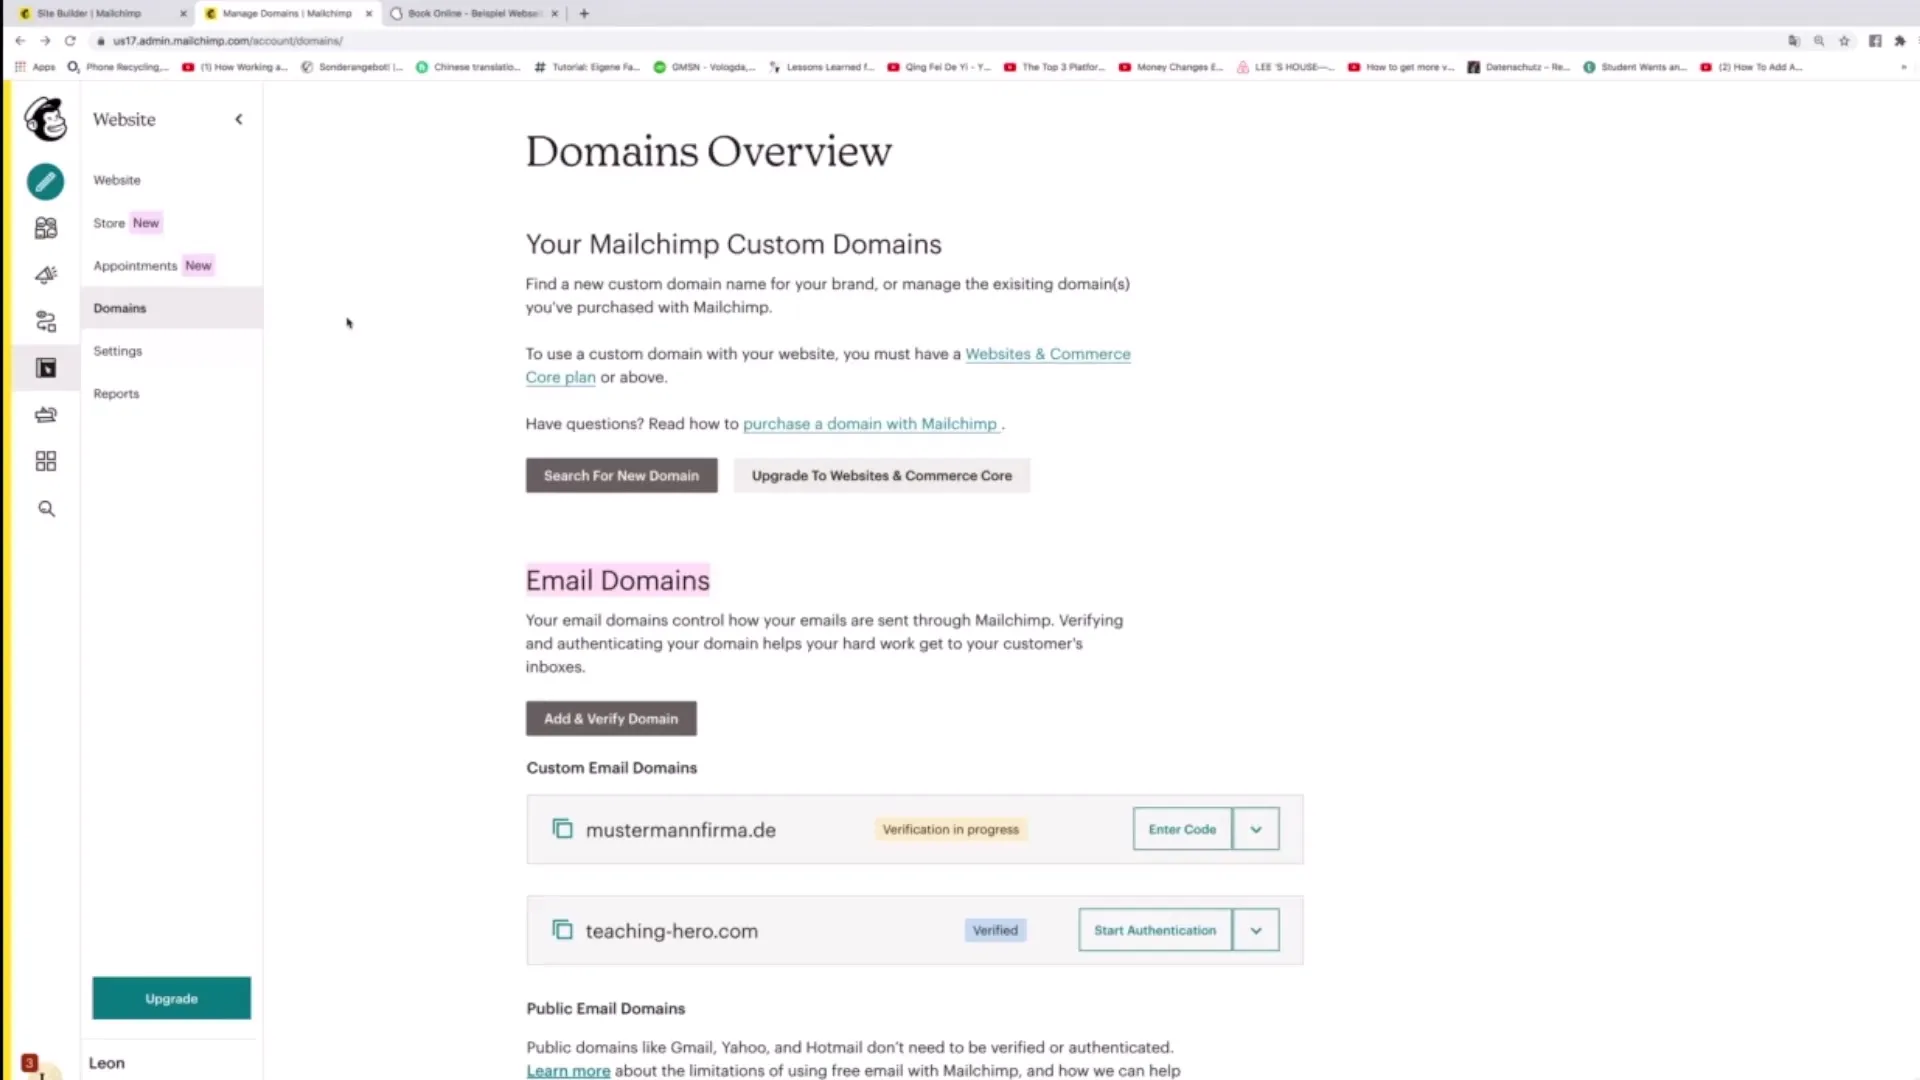Close the Site Builder tab

(x=183, y=13)
